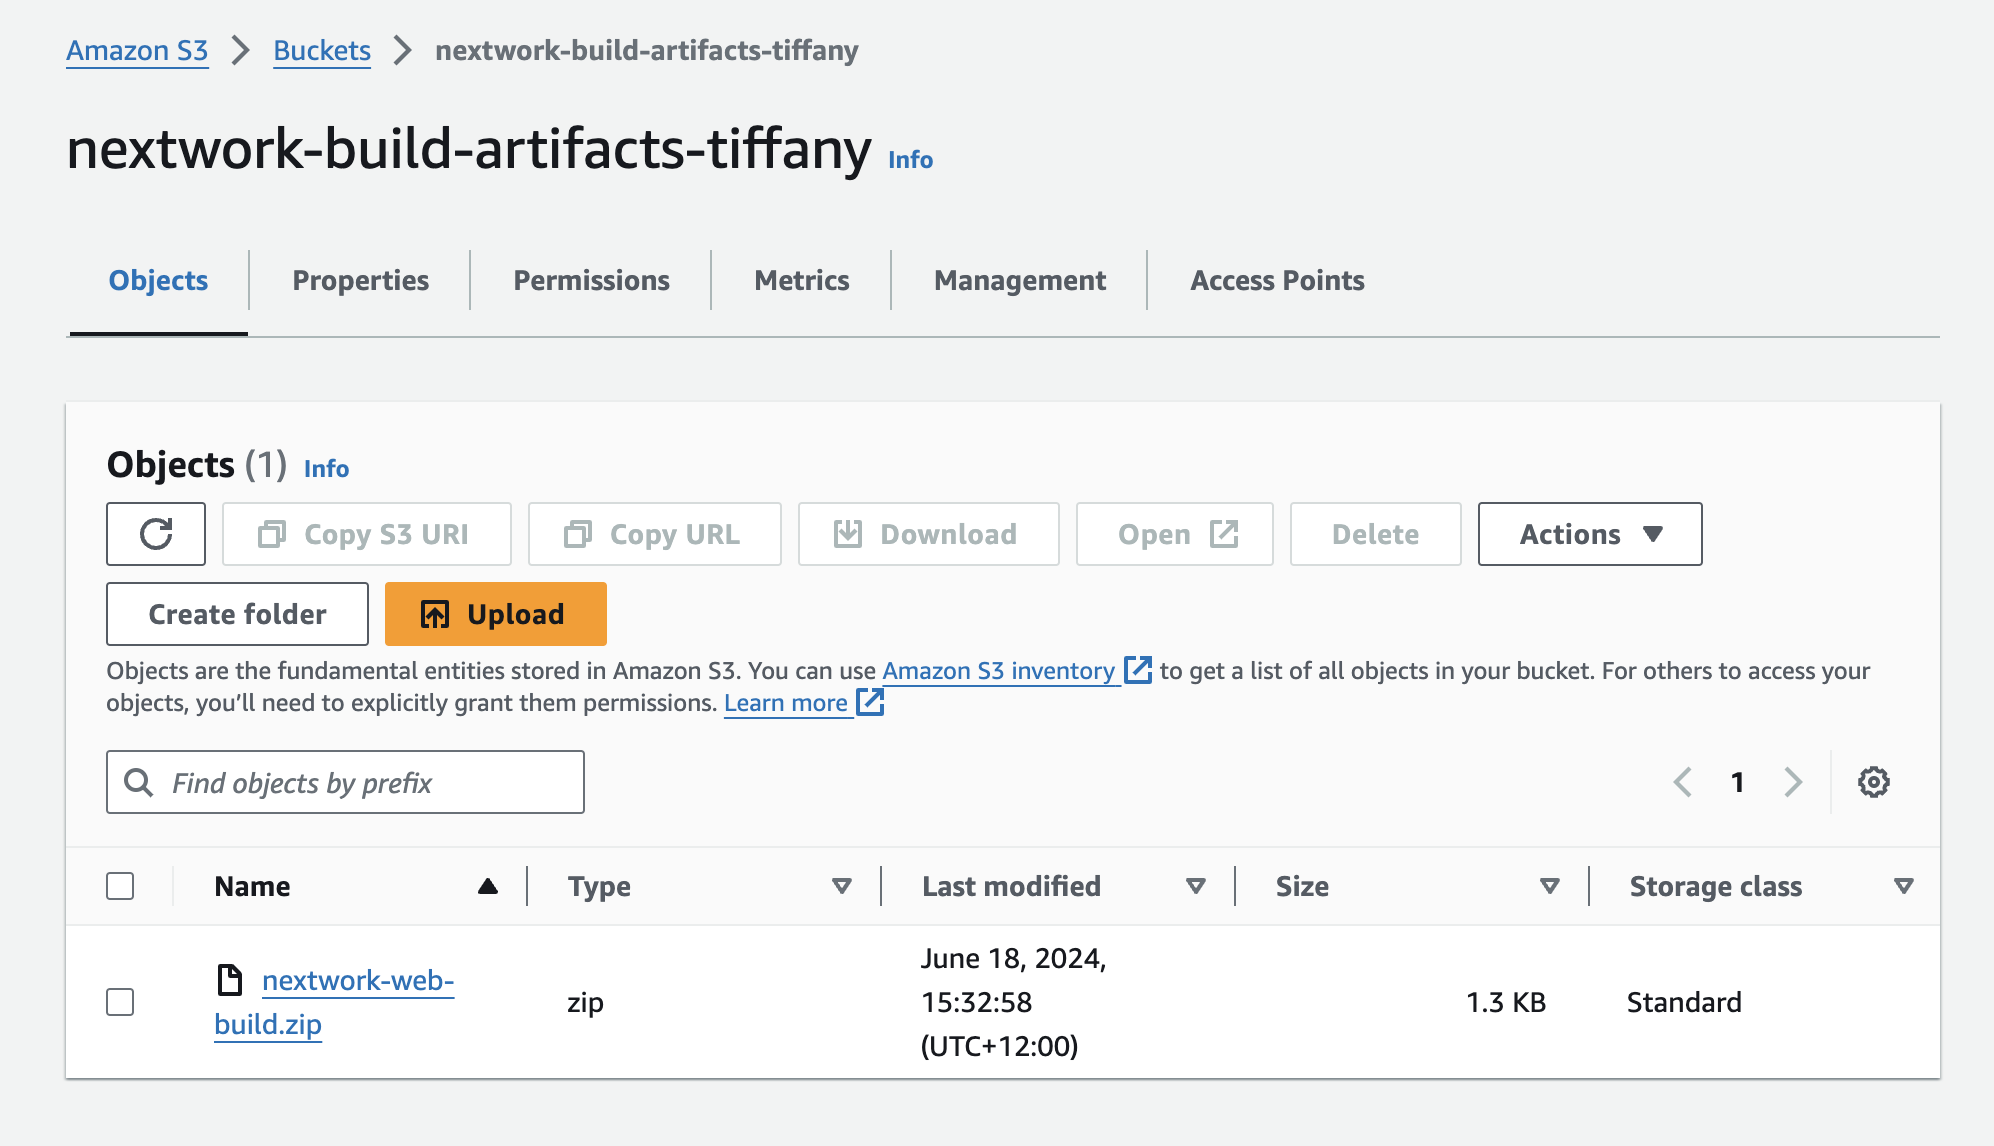Go to the previous page arrow
This screenshot has height=1146, width=1994.
pyautogui.click(x=1683, y=782)
